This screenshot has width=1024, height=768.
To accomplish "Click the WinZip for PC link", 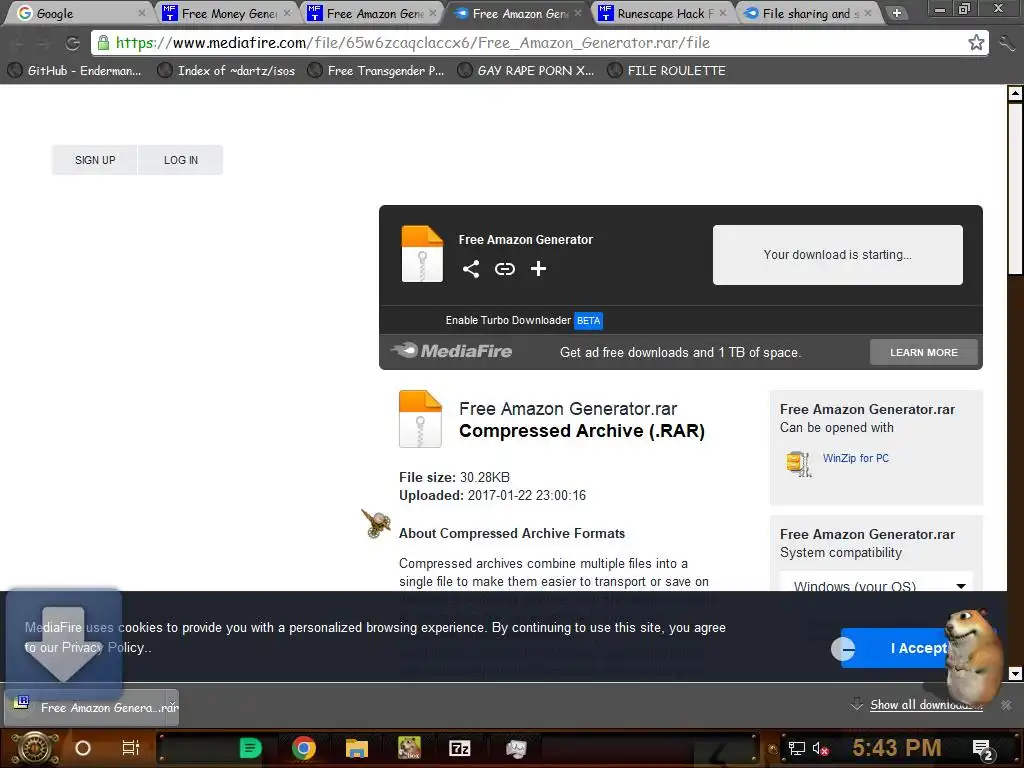I will 856,458.
